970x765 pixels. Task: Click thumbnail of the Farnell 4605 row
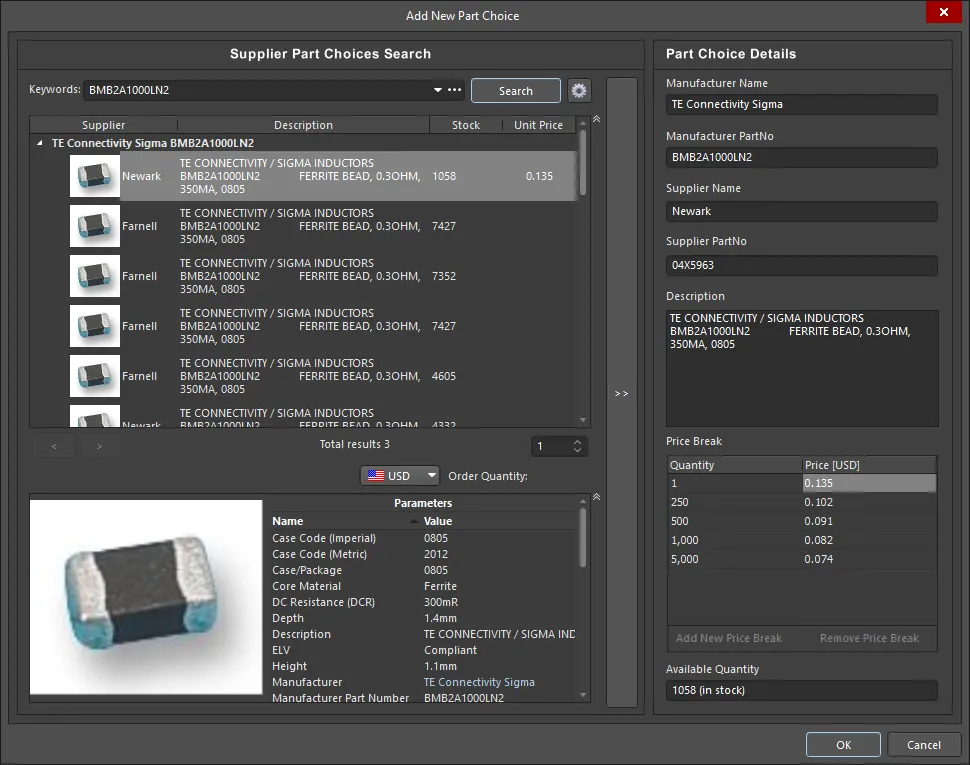pyautogui.click(x=95, y=376)
